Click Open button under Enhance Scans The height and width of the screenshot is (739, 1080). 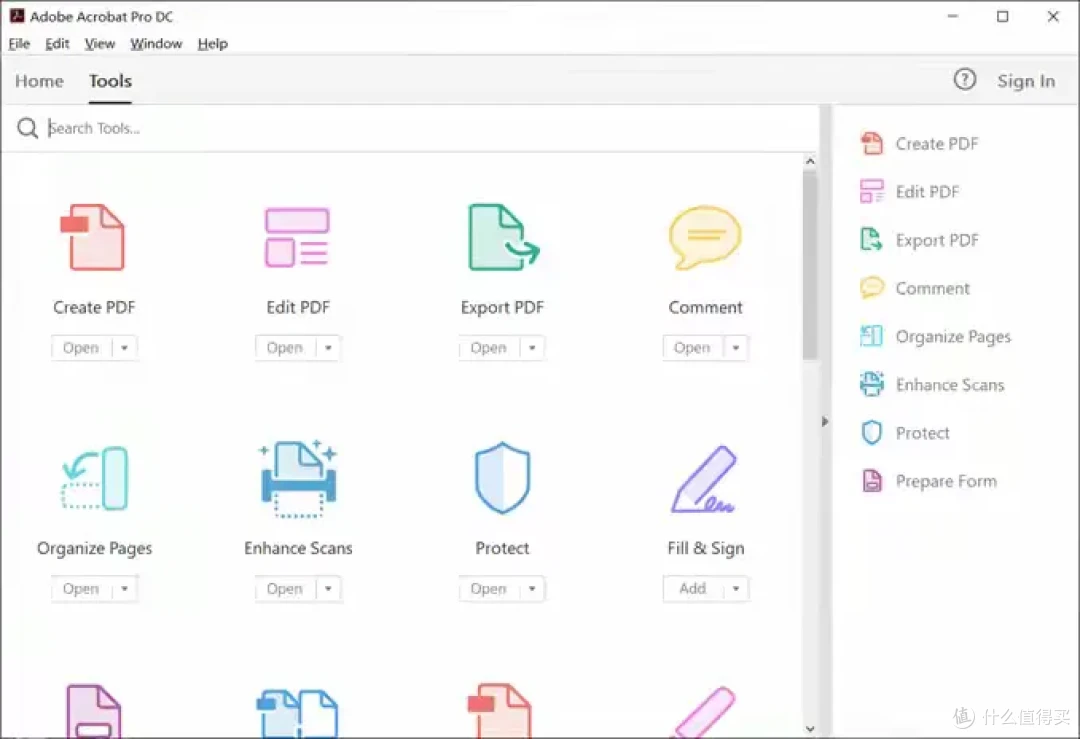285,589
